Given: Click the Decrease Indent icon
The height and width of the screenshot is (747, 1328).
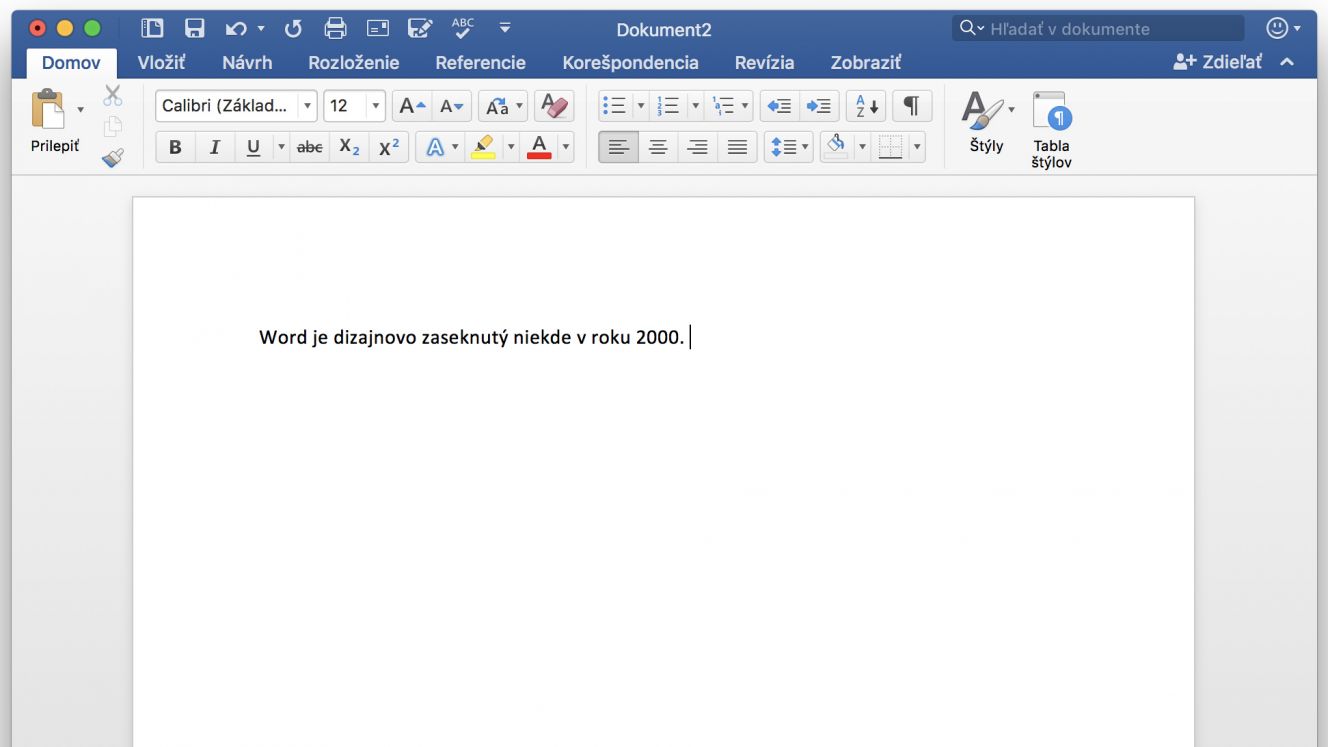Looking at the screenshot, I should [779, 106].
